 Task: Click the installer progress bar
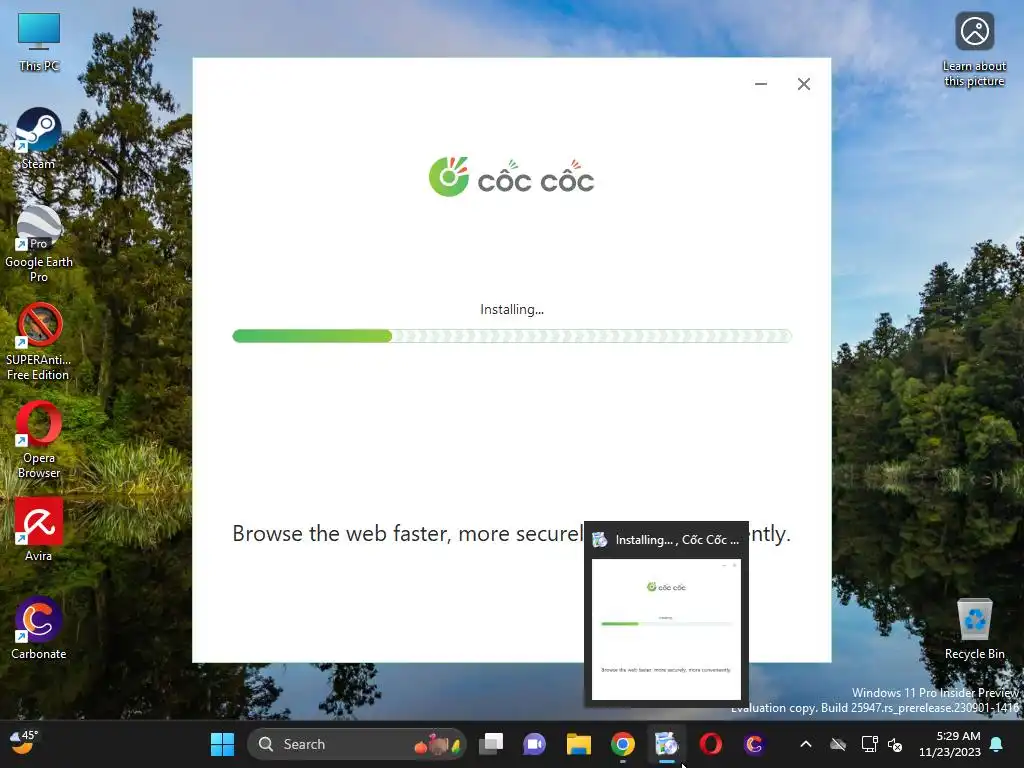click(x=512, y=336)
